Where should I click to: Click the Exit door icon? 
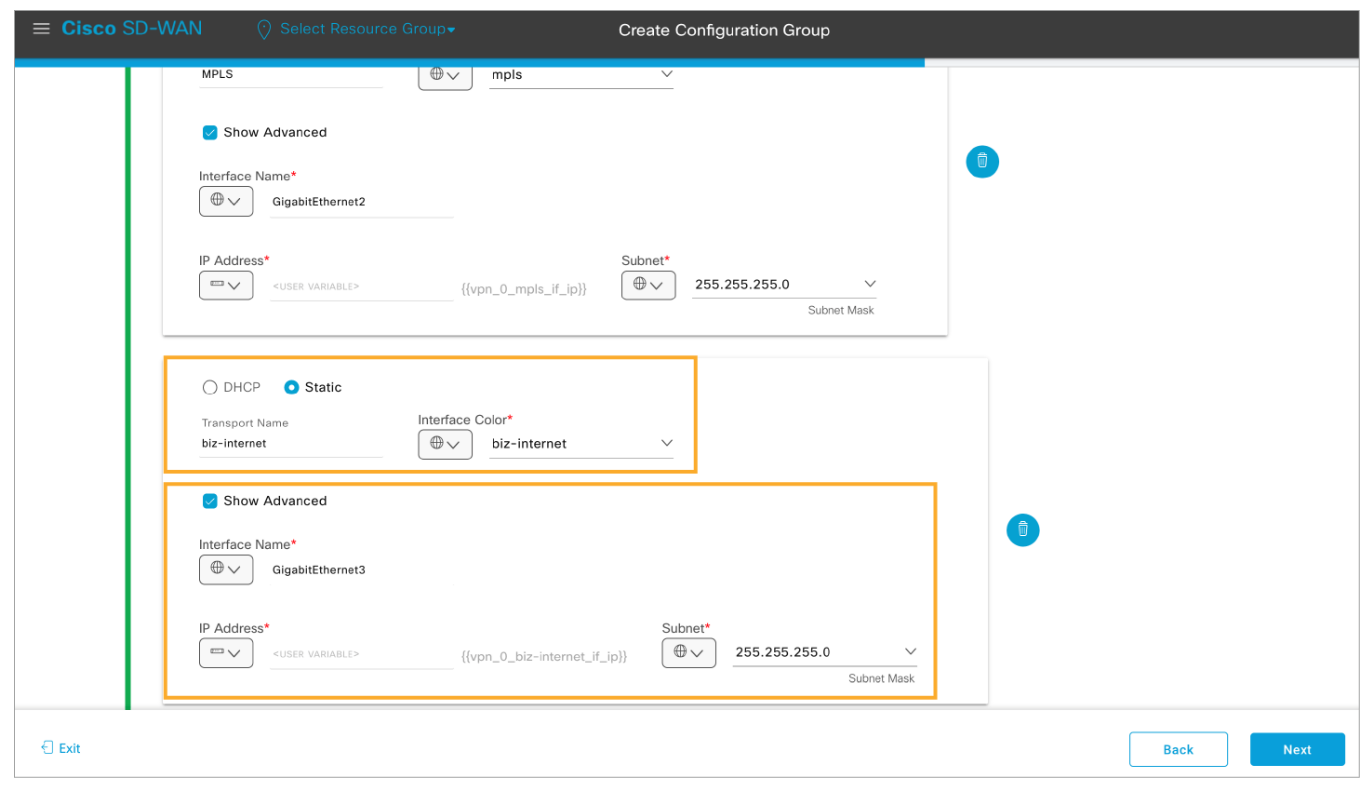[47, 748]
